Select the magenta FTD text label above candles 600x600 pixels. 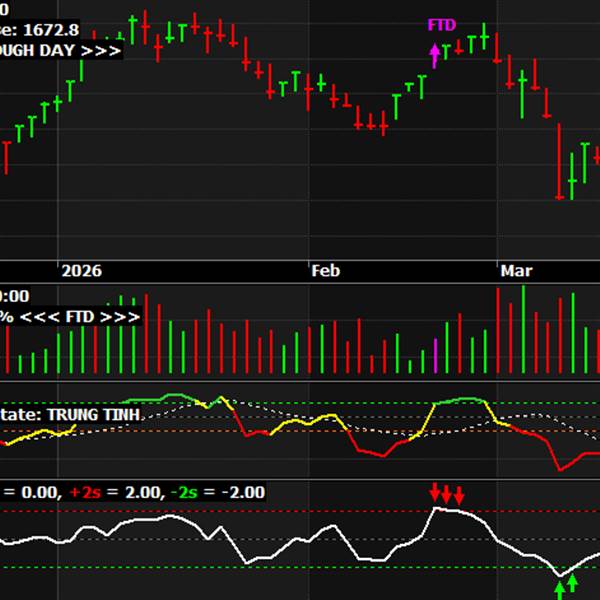click(440, 25)
